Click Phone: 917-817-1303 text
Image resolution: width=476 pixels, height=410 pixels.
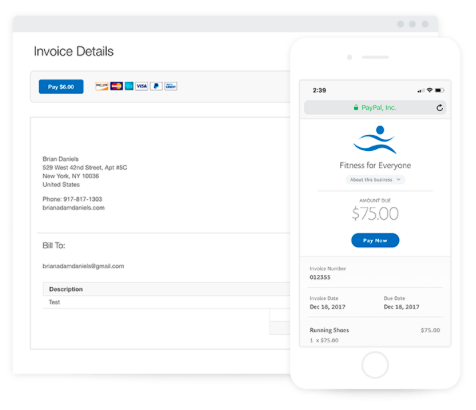pyautogui.click(x=72, y=199)
